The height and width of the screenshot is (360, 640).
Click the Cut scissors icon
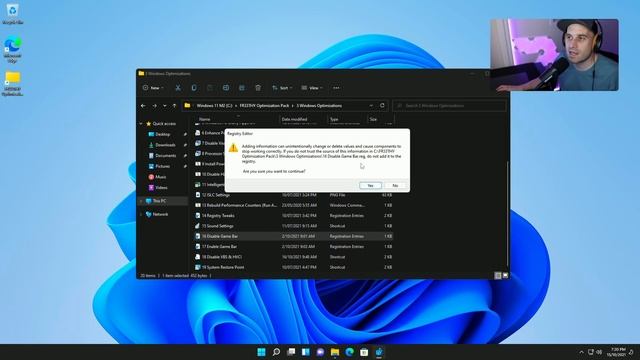pos(178,88)
